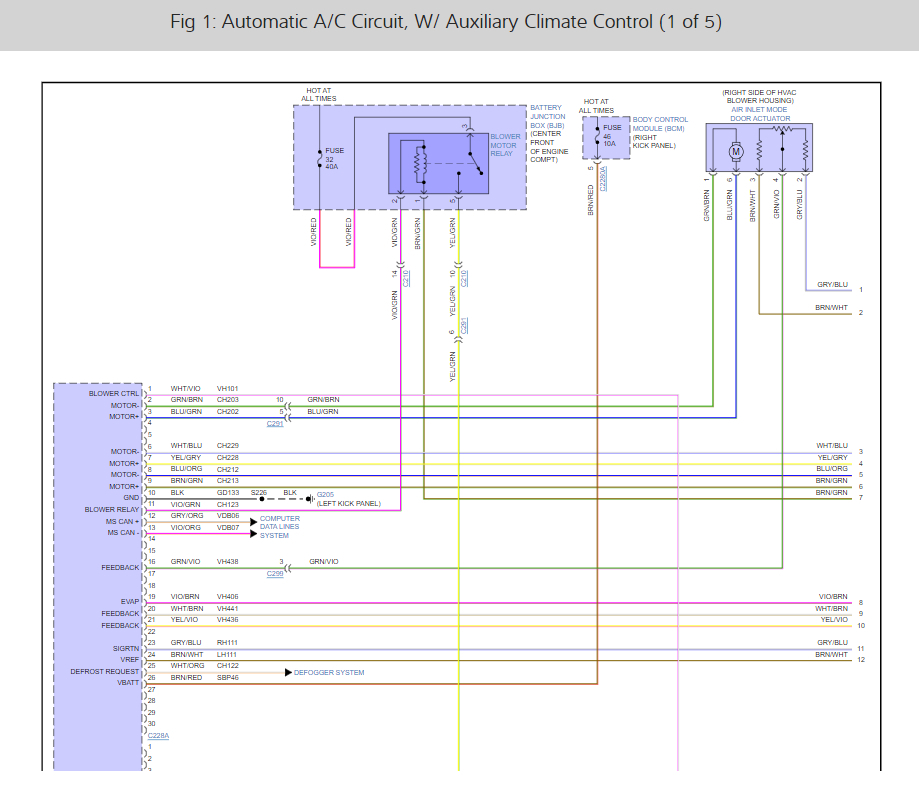Screen dimensions: 919x798
Task: Select the circuit code CH213
Action: tap(227, 480)
